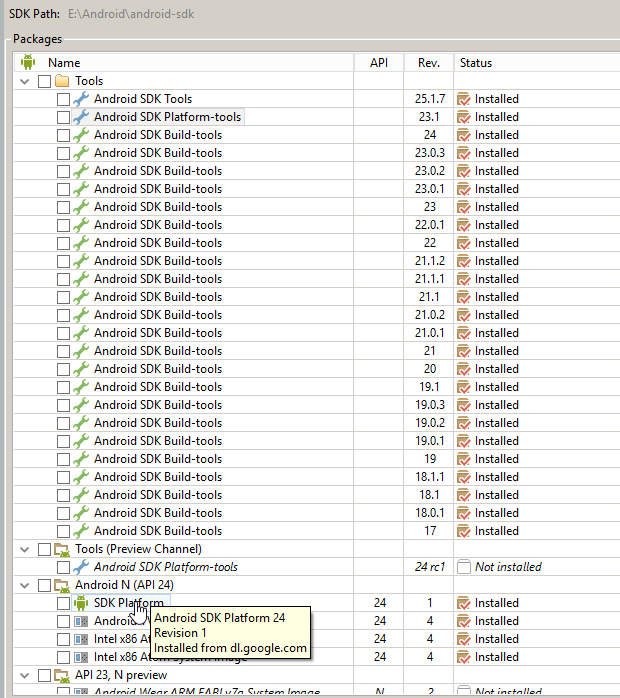The height and width of the screenshot is (698, 620).
Task: Select the Android SDK Build-tools 21.1.1 row
Action: (x=317, y=279)
